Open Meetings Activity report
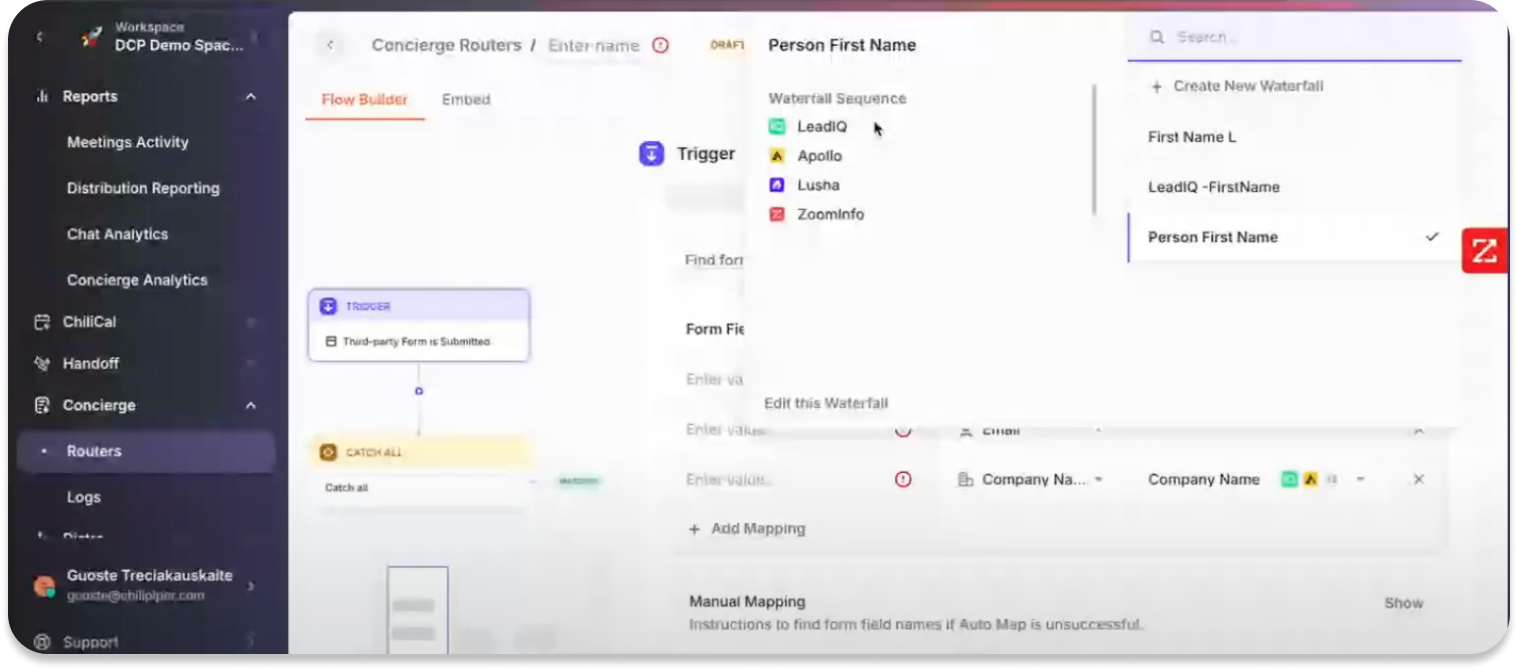 [128, 143]
